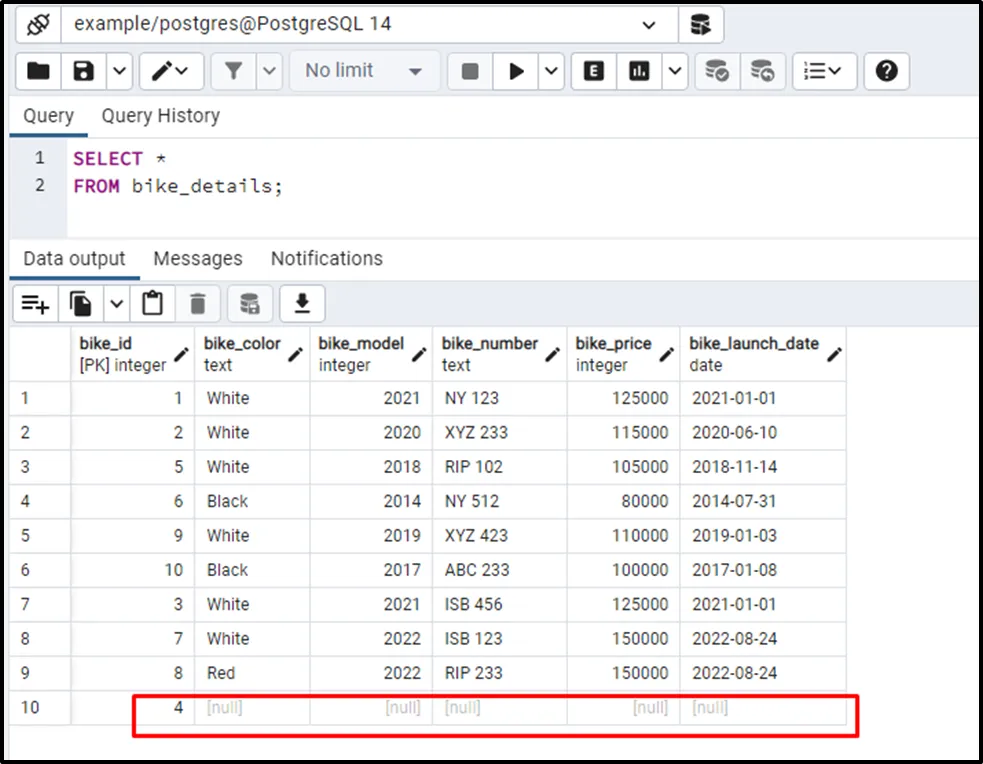
Task: Open the Edit pencil dropdown
Action: 171,71
